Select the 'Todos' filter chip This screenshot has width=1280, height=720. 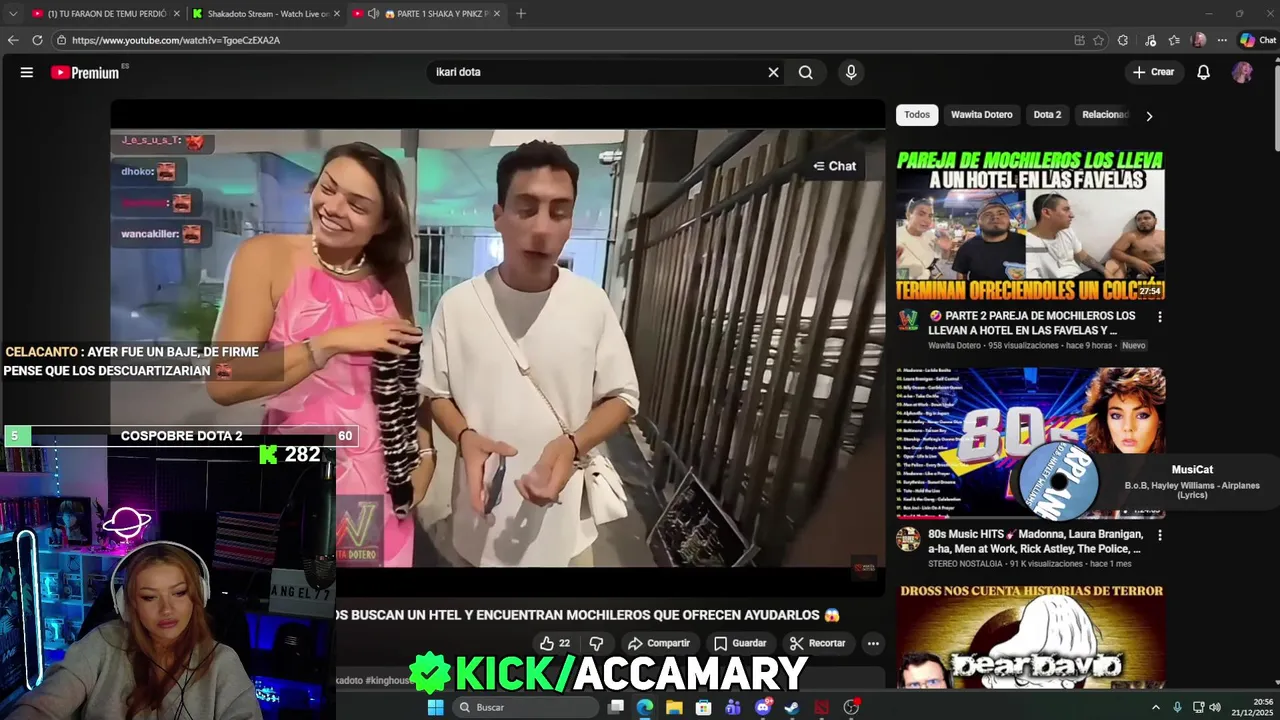[x=917, y=115]
